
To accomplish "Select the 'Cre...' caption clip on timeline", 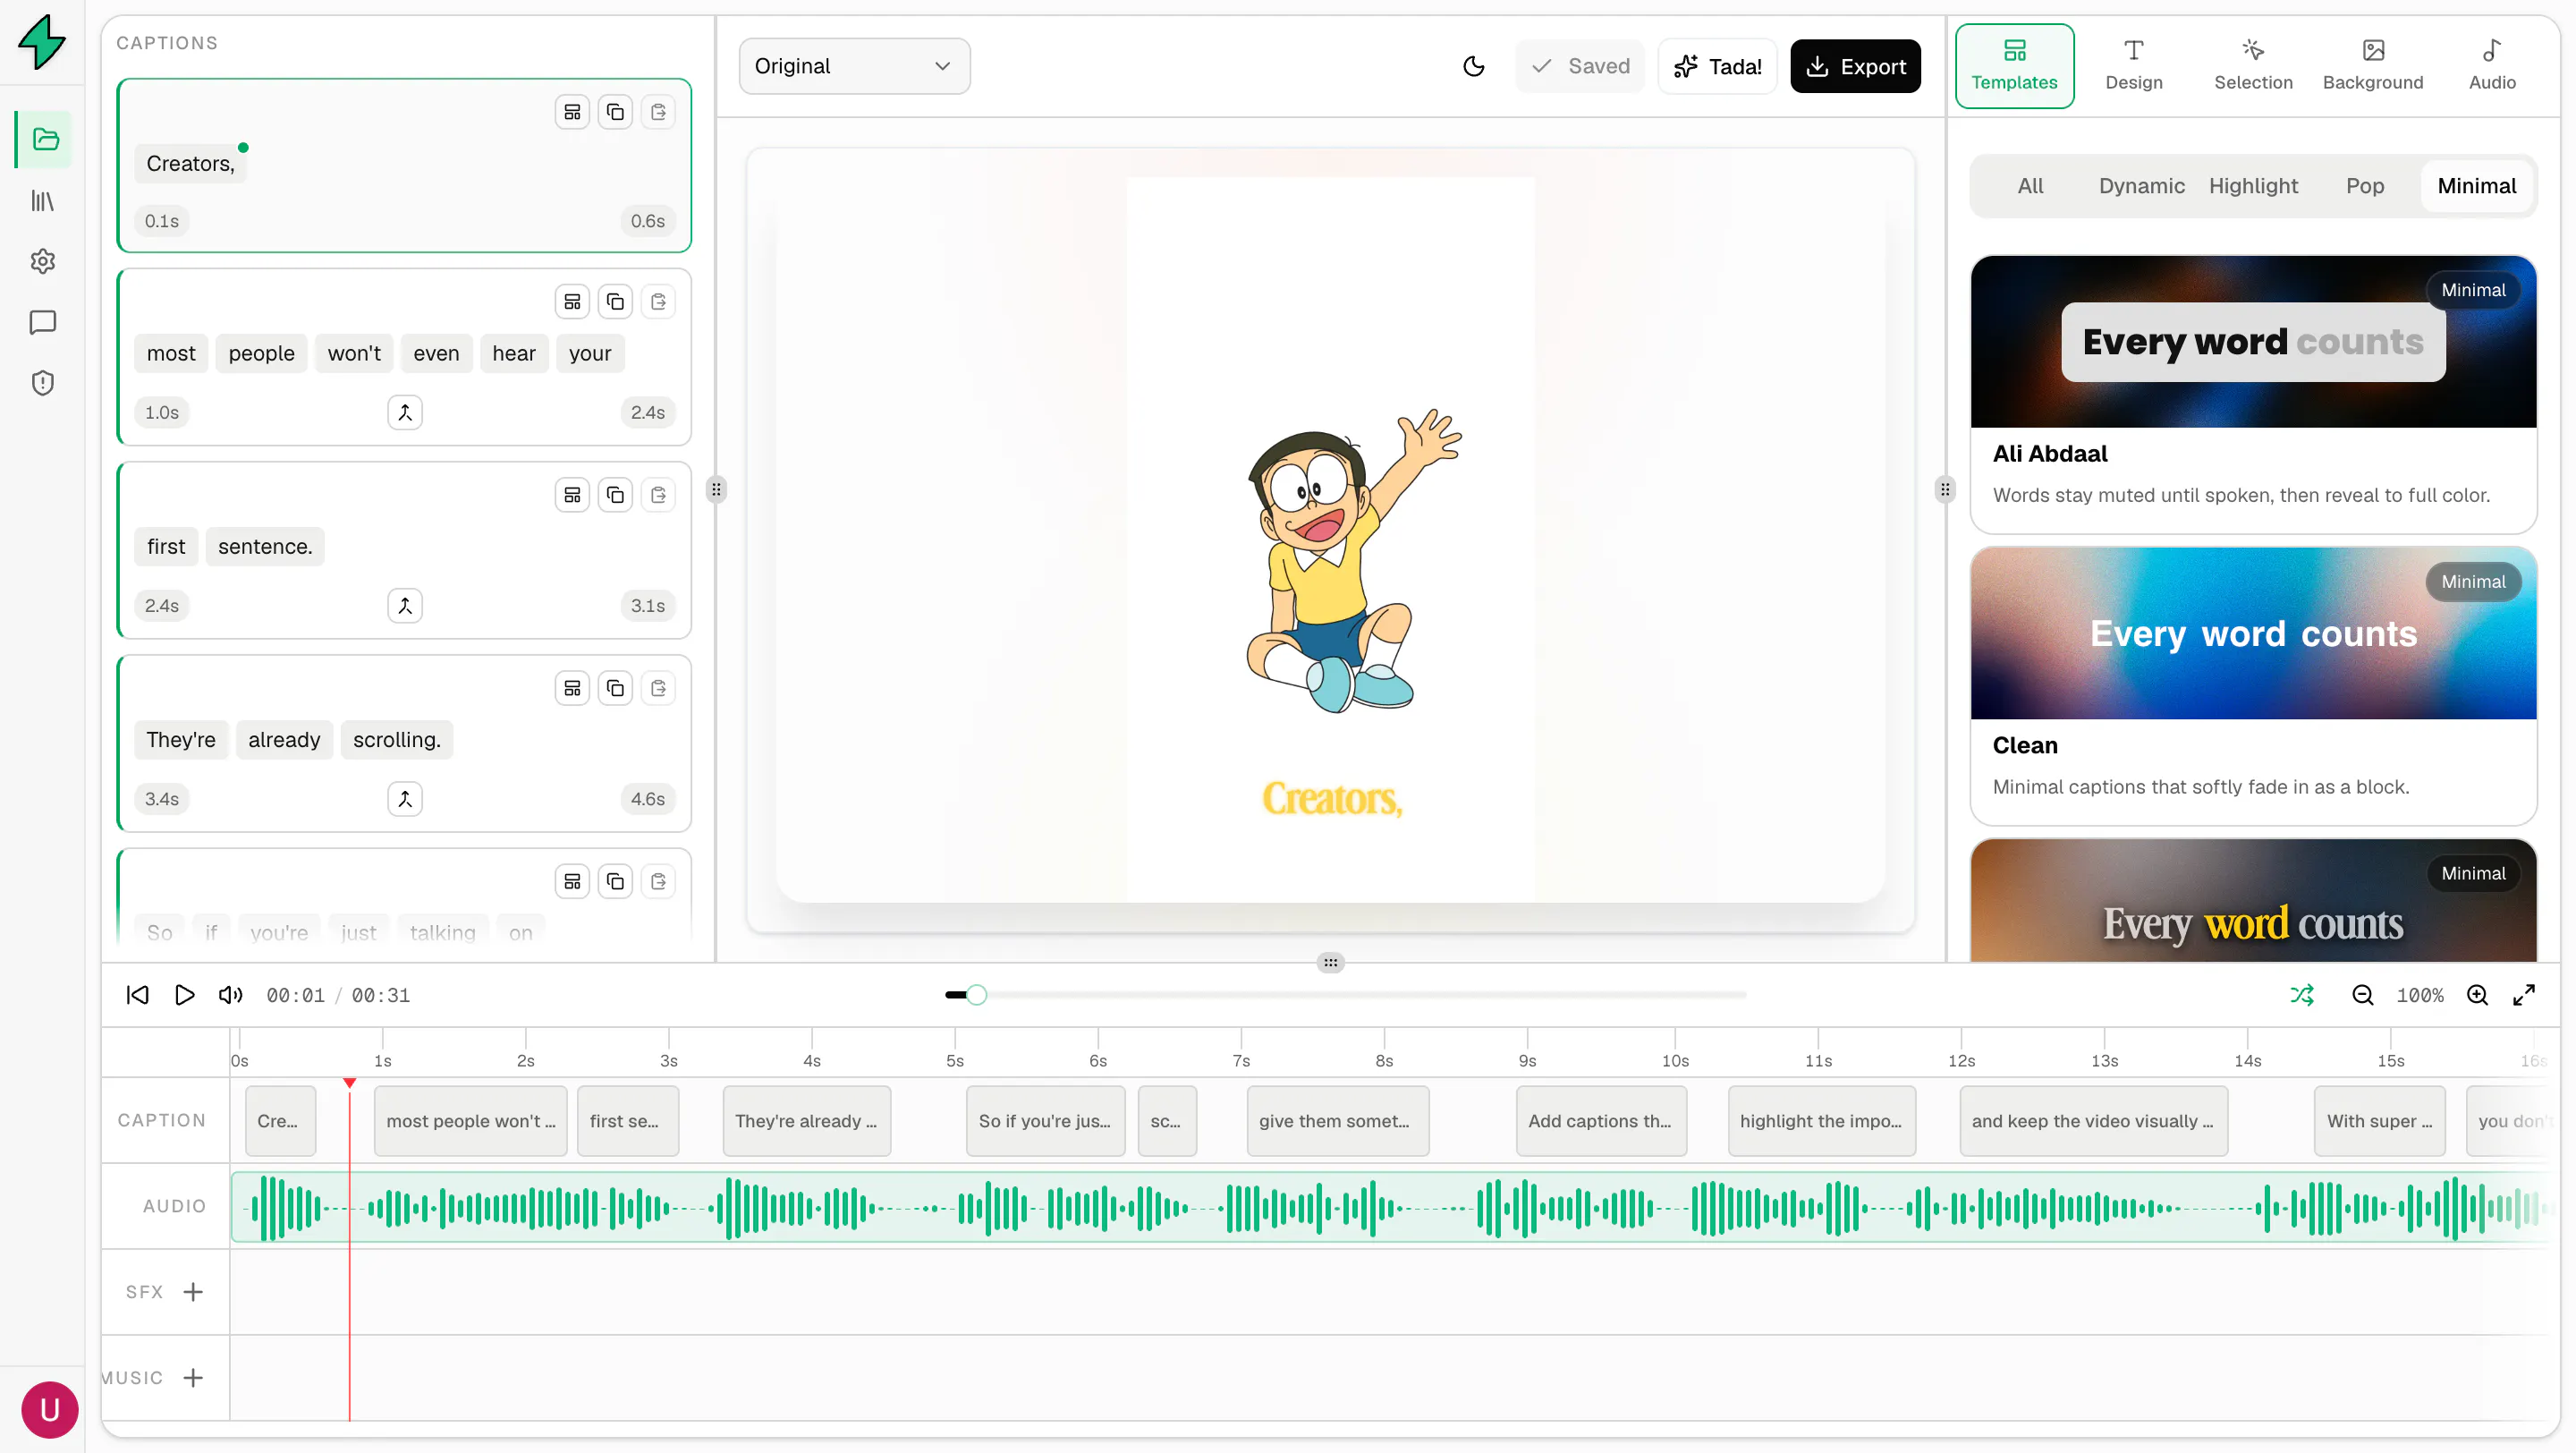I will click(280, 1121).
